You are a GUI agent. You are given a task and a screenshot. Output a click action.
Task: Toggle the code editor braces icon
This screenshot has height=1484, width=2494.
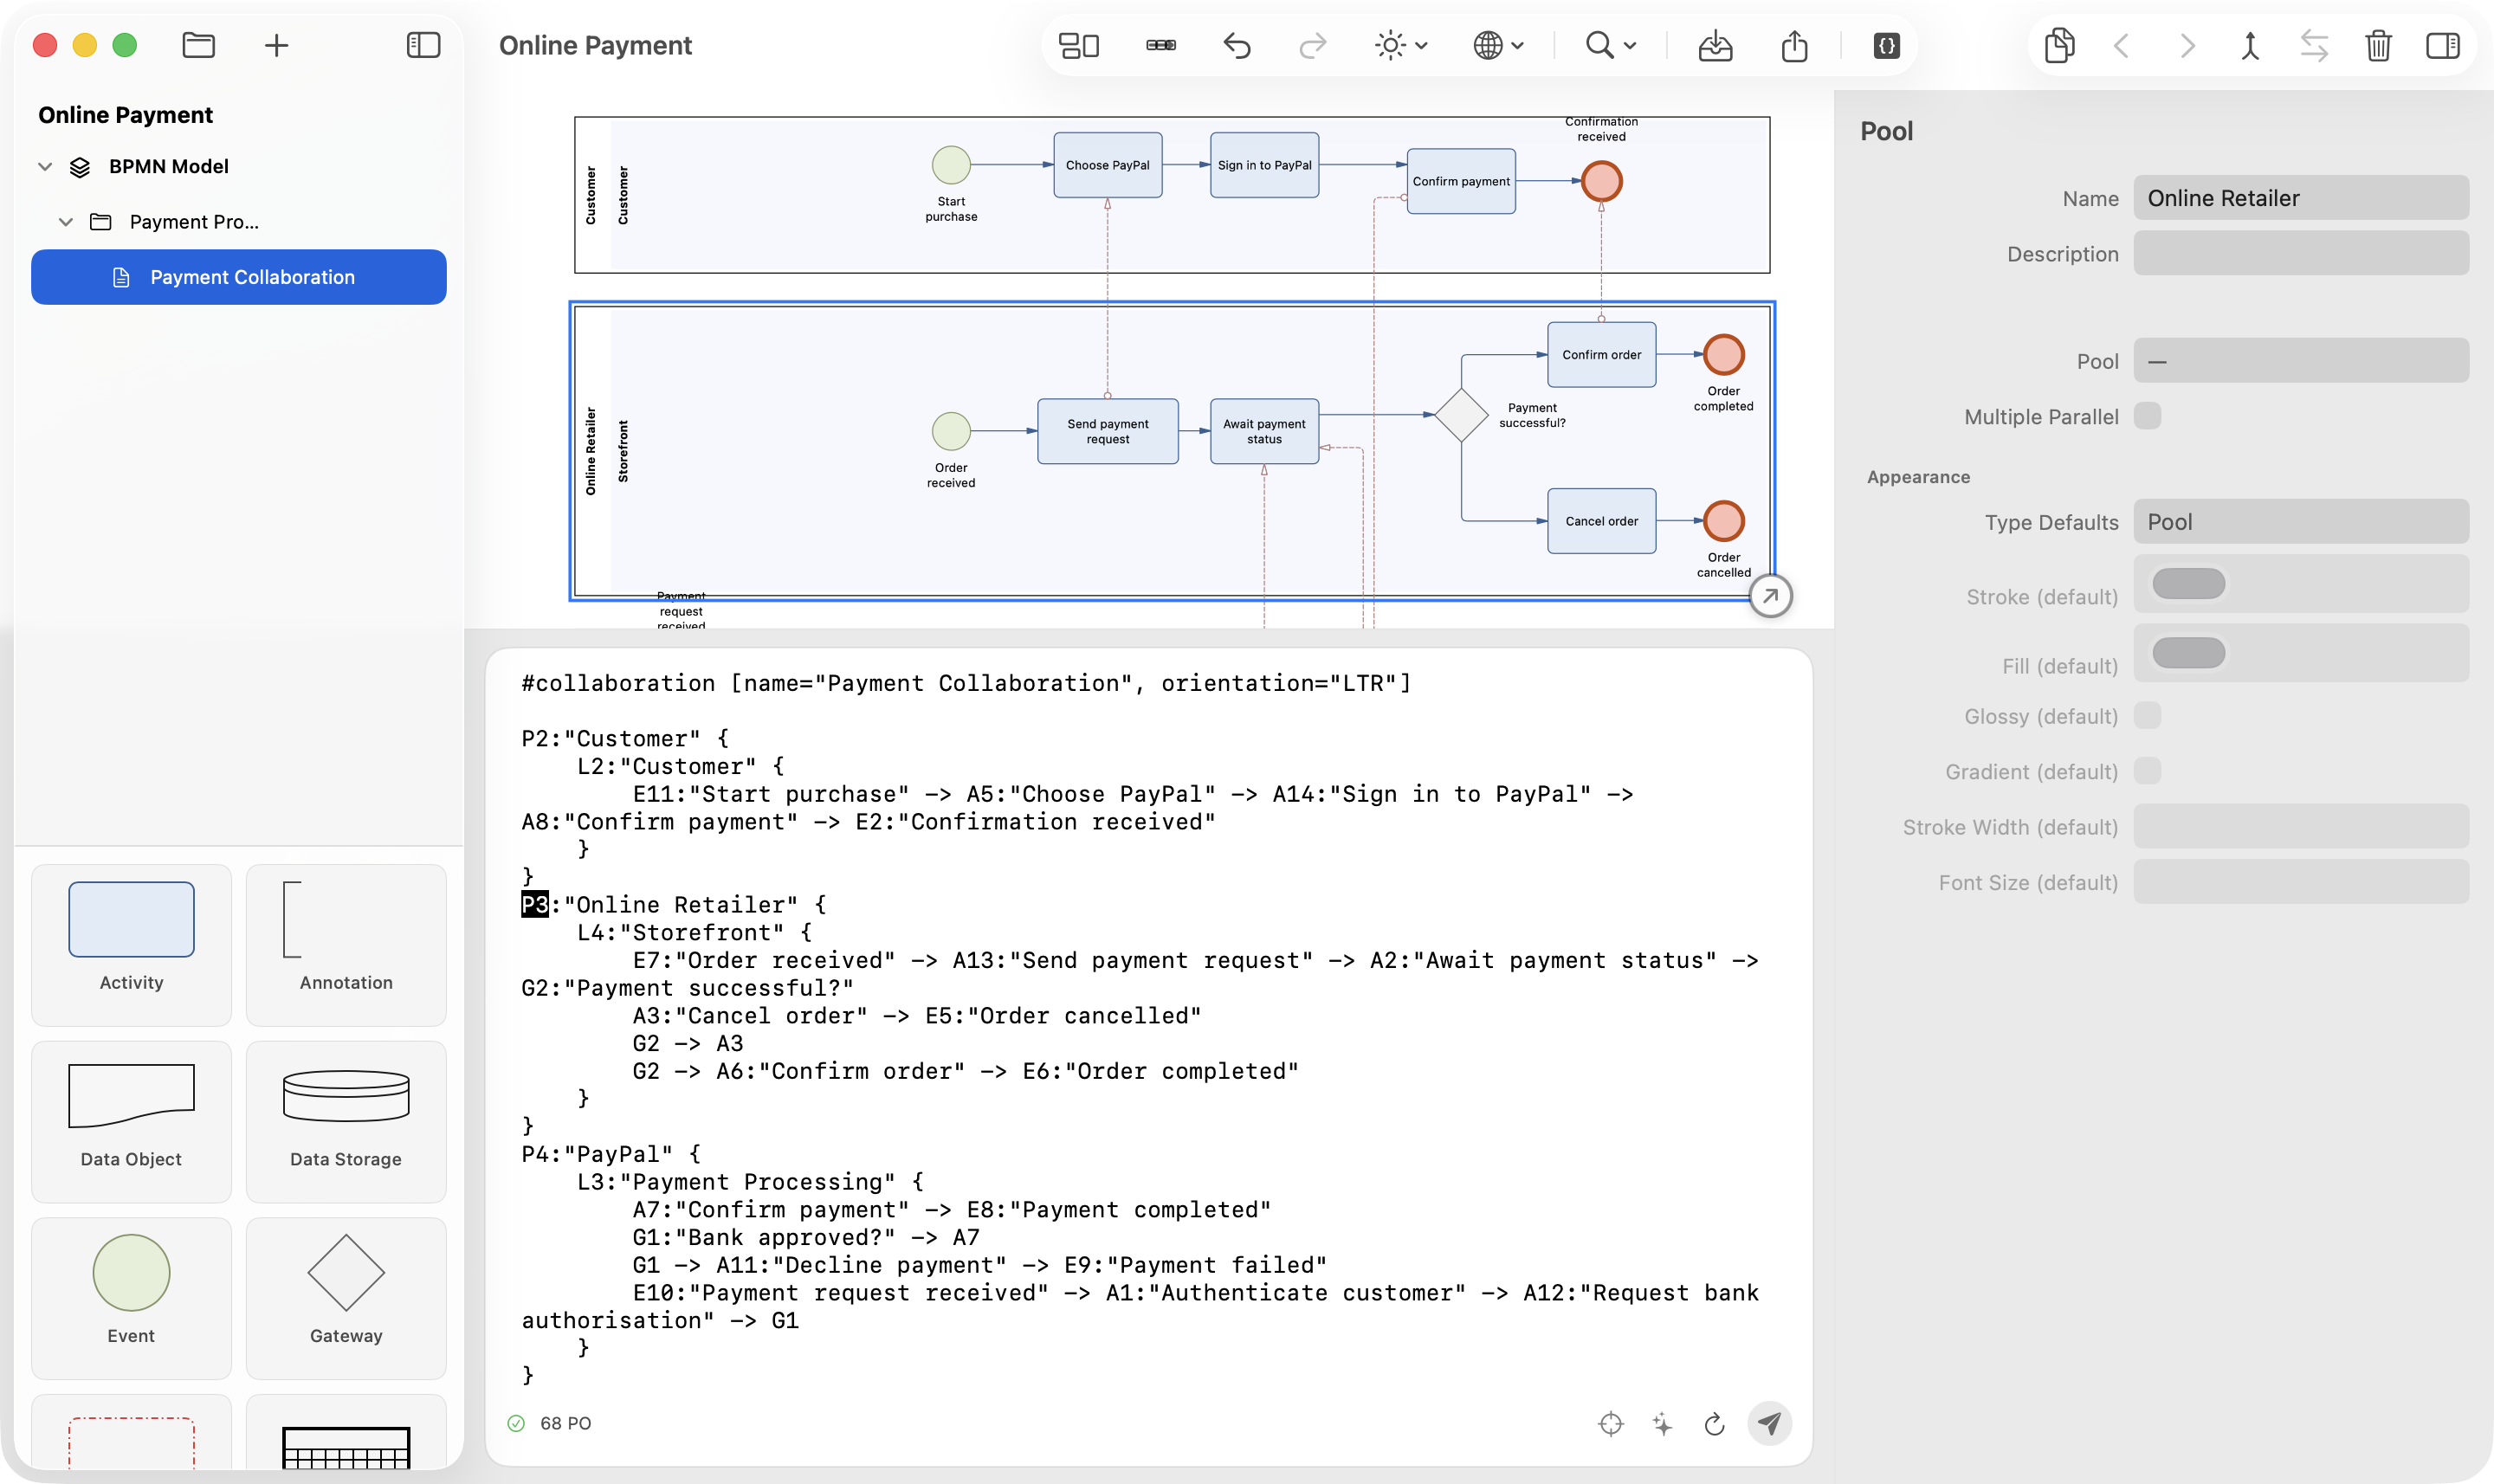click(x=1886, y=45)
